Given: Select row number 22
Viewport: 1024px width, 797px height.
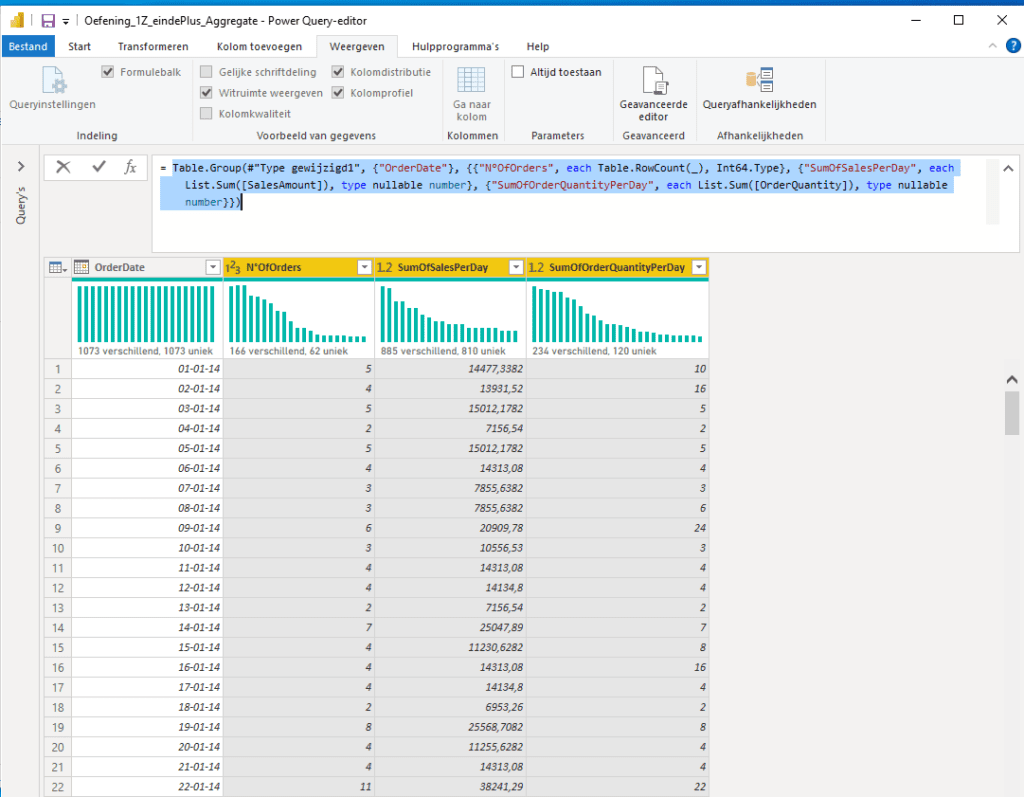Looking at the screenshot, I should 57,787.
